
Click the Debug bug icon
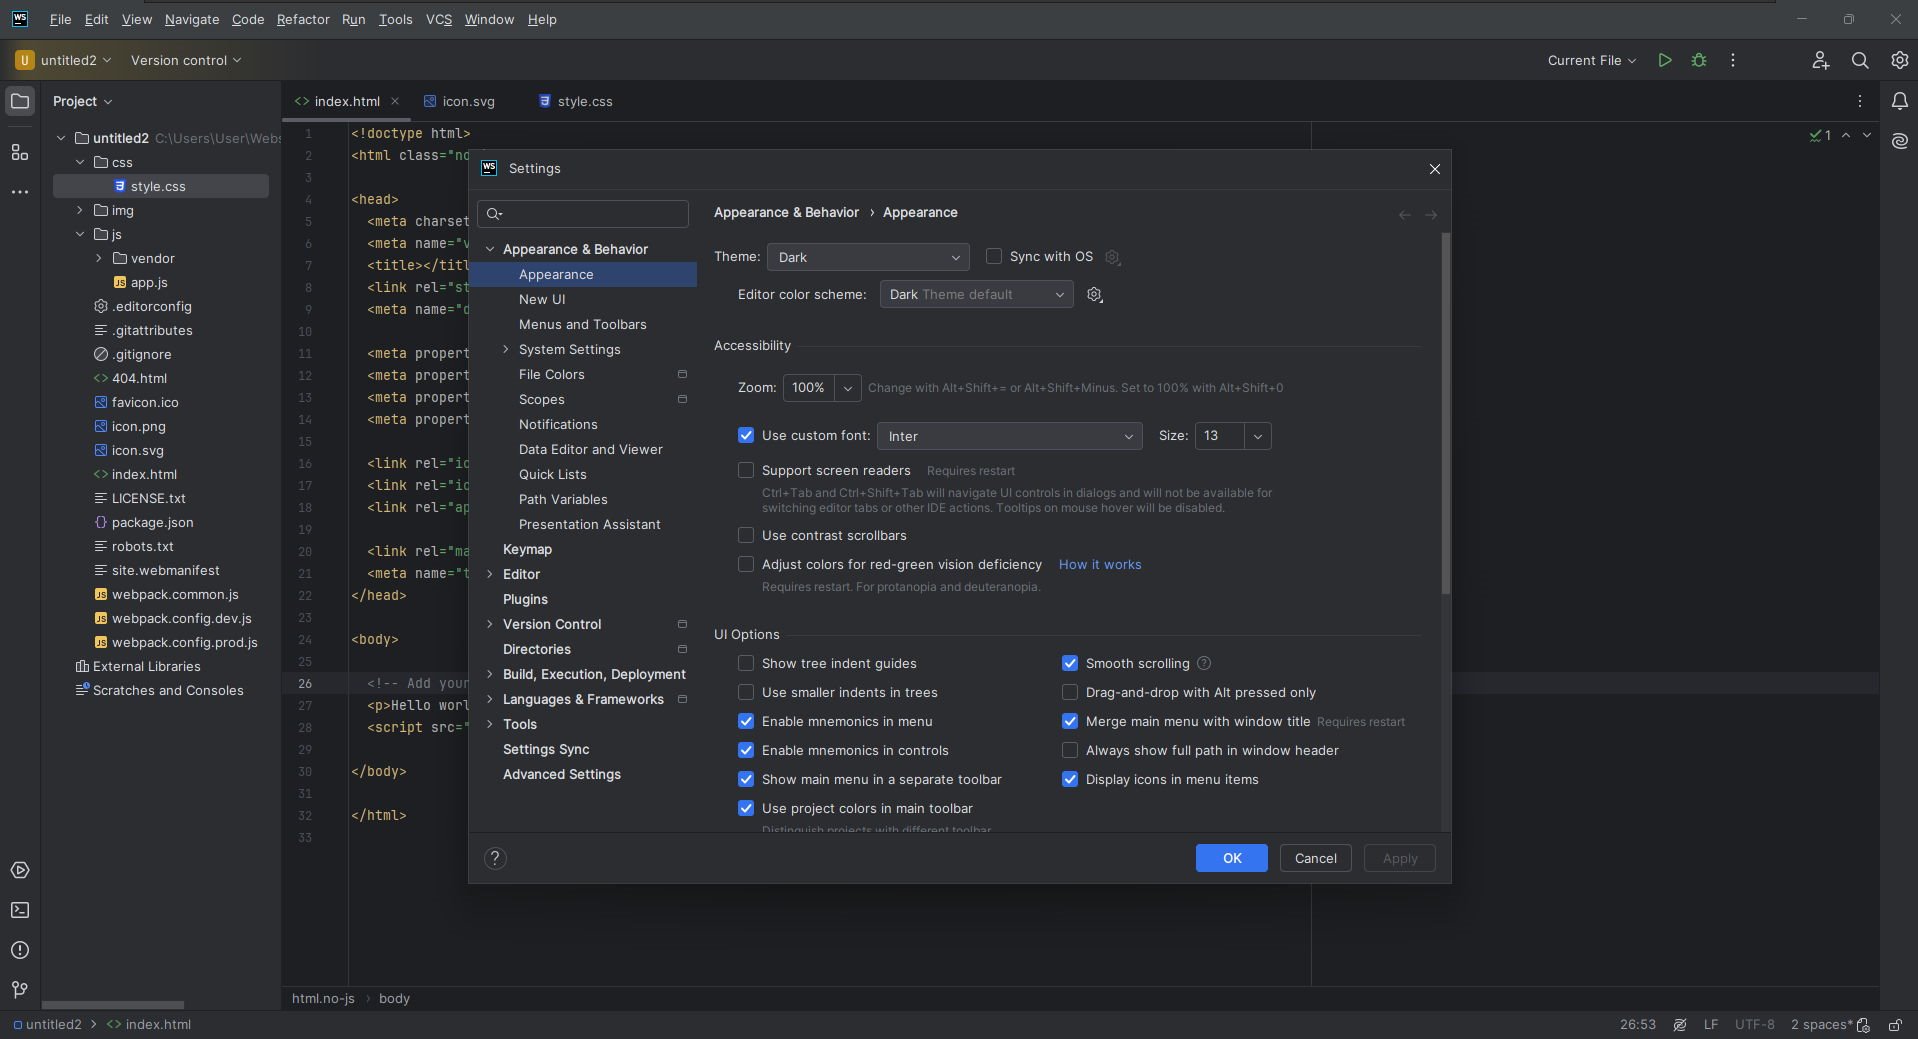(x=1699, y=60)
